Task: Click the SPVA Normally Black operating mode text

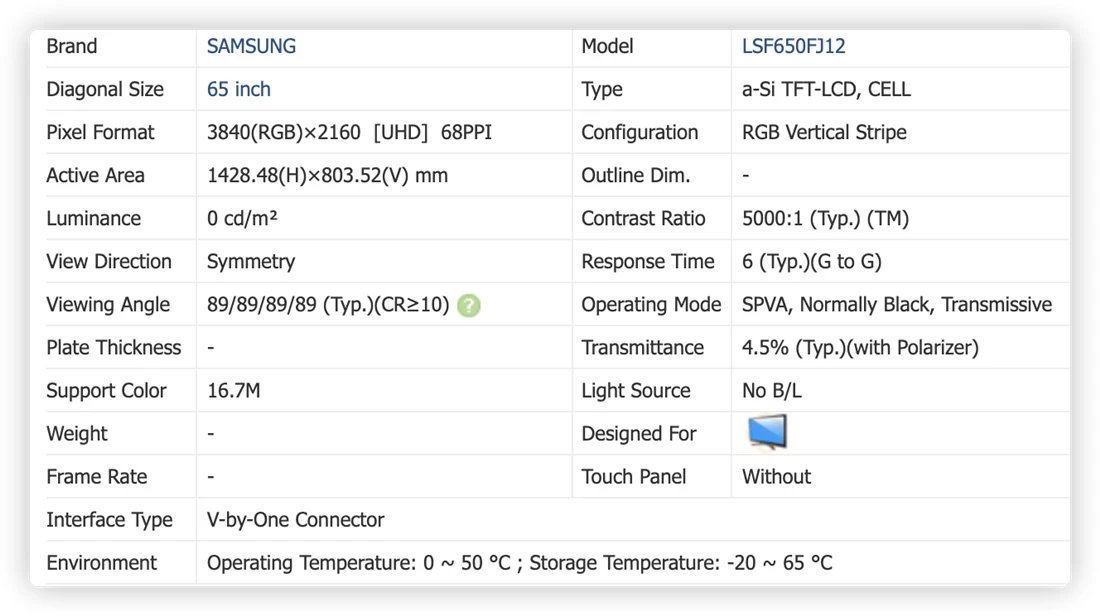Action: pyautogui.click(x=897, y=304)
